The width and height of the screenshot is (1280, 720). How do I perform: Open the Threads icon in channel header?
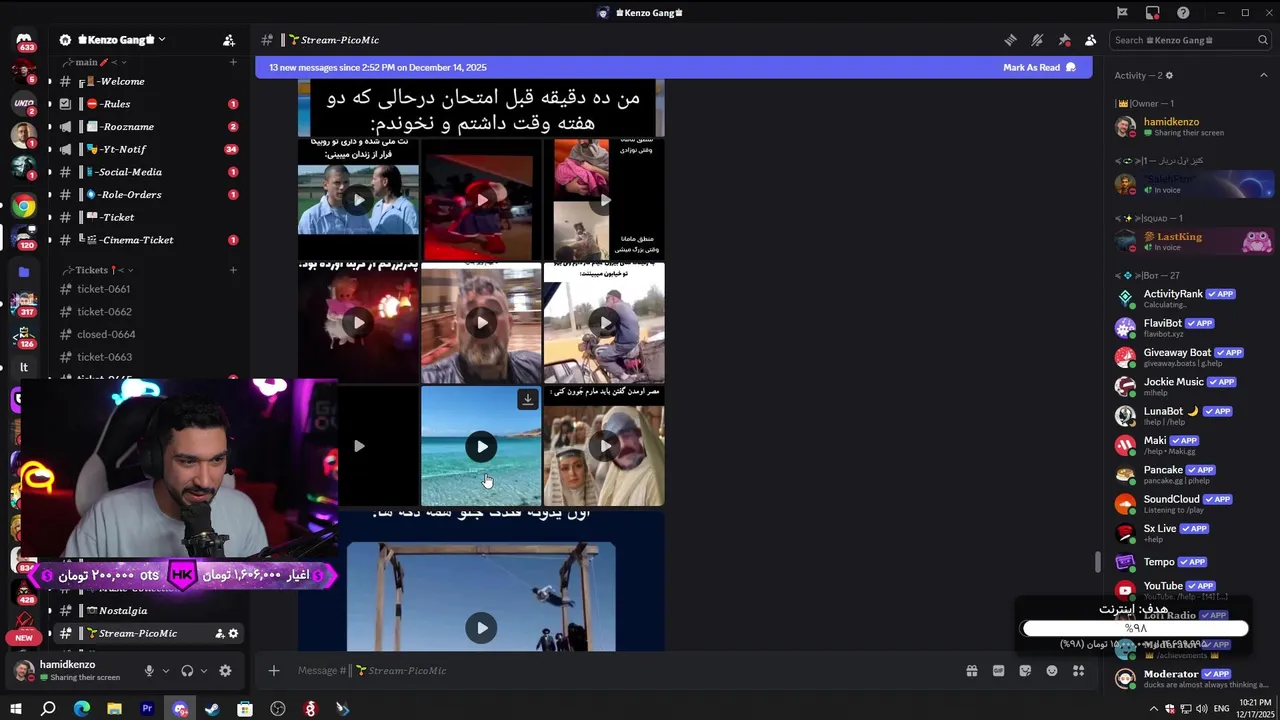tap(1010, 40)
